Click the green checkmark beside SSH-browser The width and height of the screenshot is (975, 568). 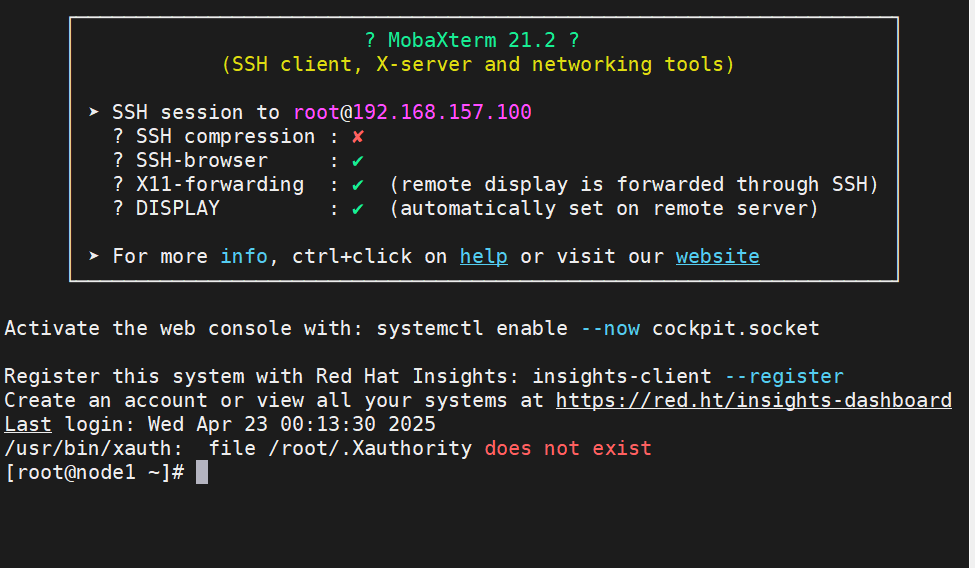tap(358, 161)
